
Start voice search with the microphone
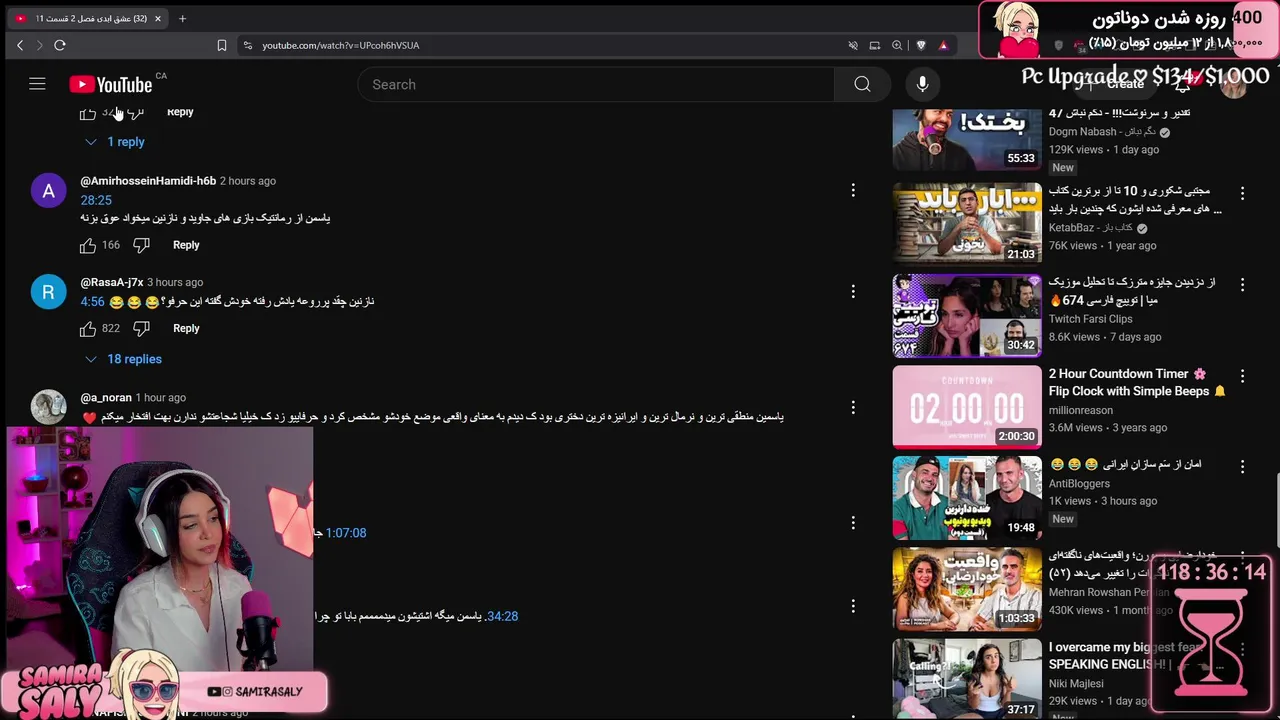point(922,85)
